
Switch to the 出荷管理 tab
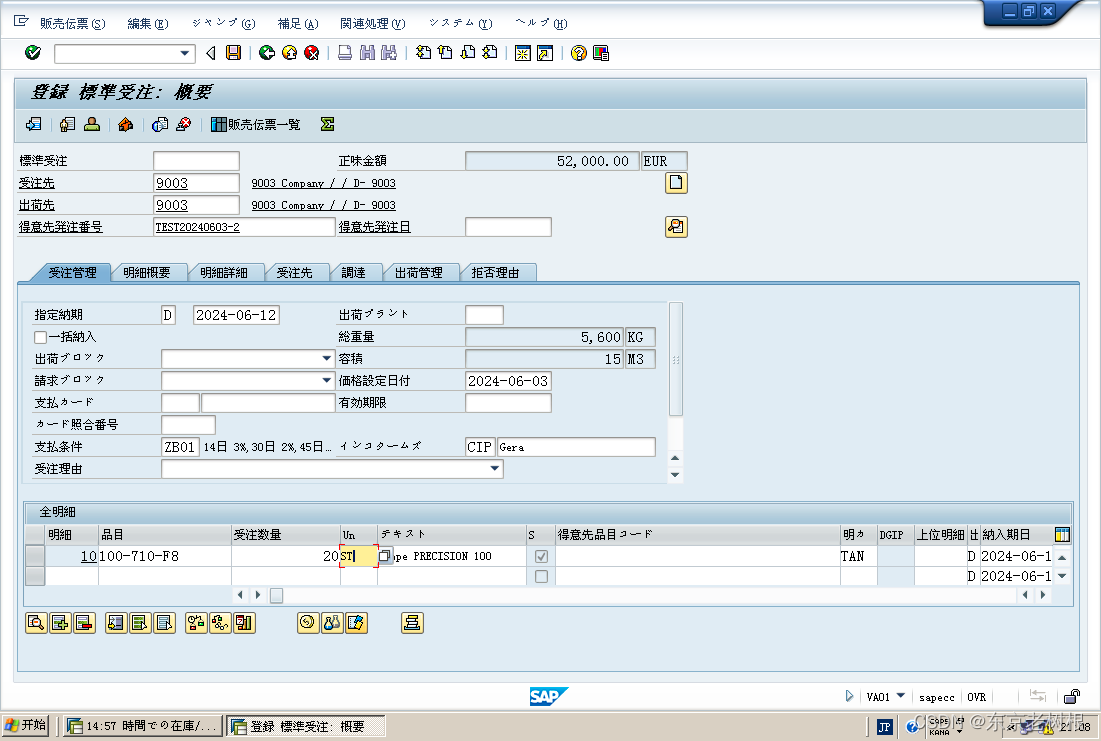[418, 273]
